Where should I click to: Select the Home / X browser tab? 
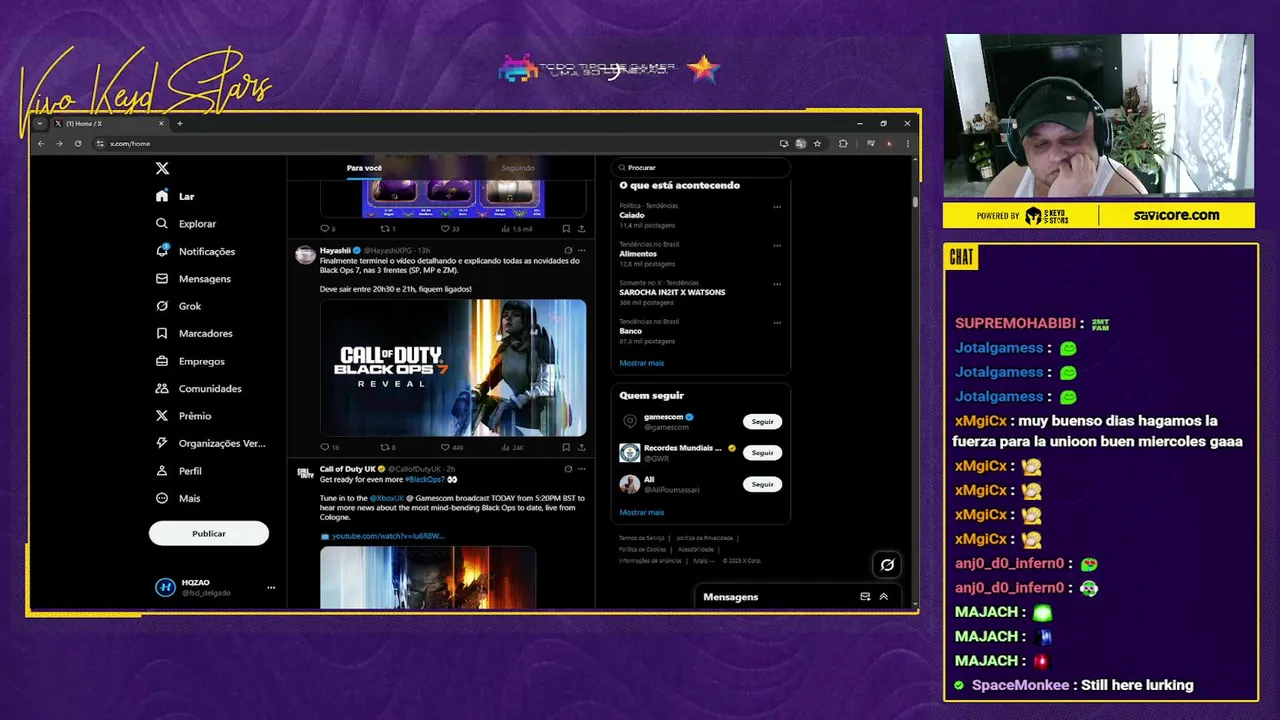[x=108, y=124]
